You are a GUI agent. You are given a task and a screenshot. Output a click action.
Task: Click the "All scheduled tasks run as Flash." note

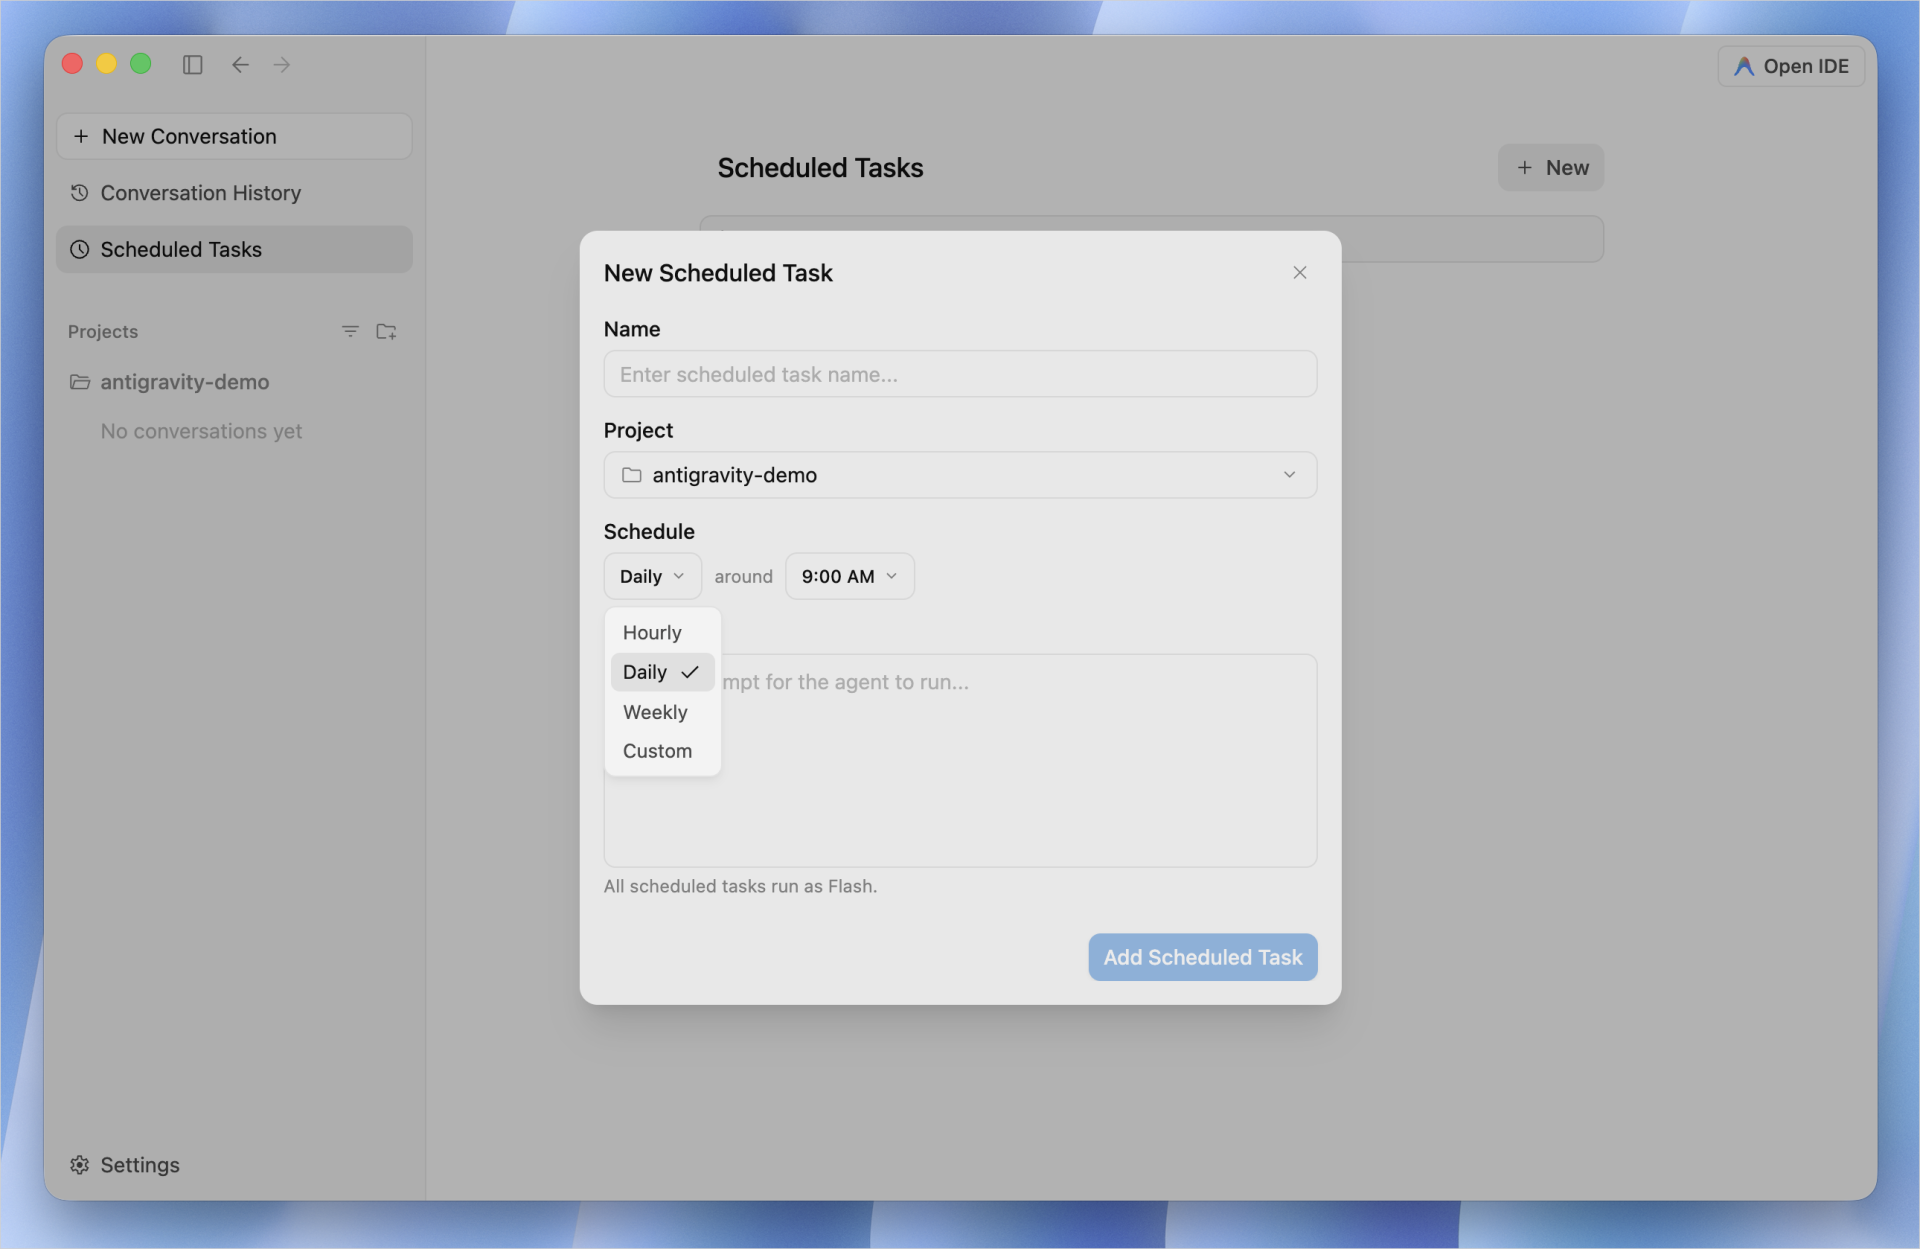740,886
